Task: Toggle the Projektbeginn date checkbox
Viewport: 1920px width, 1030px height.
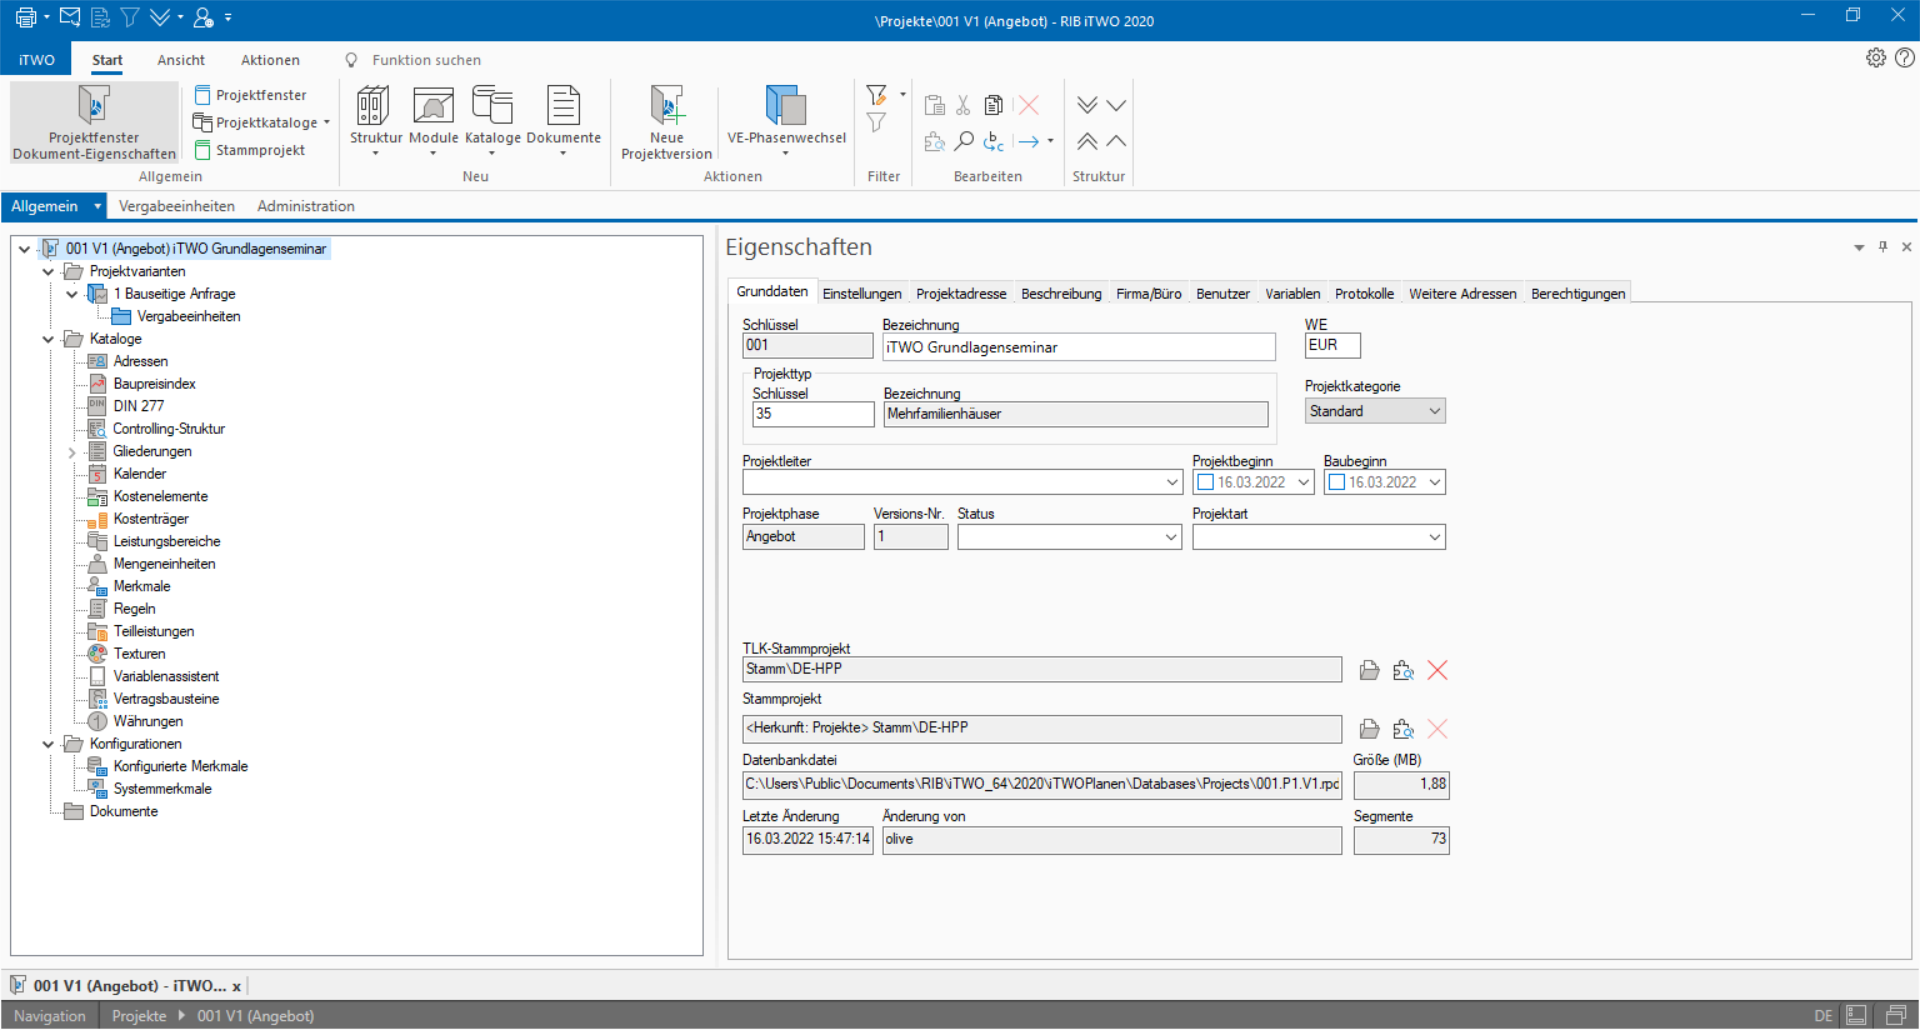Action: 1205,482
